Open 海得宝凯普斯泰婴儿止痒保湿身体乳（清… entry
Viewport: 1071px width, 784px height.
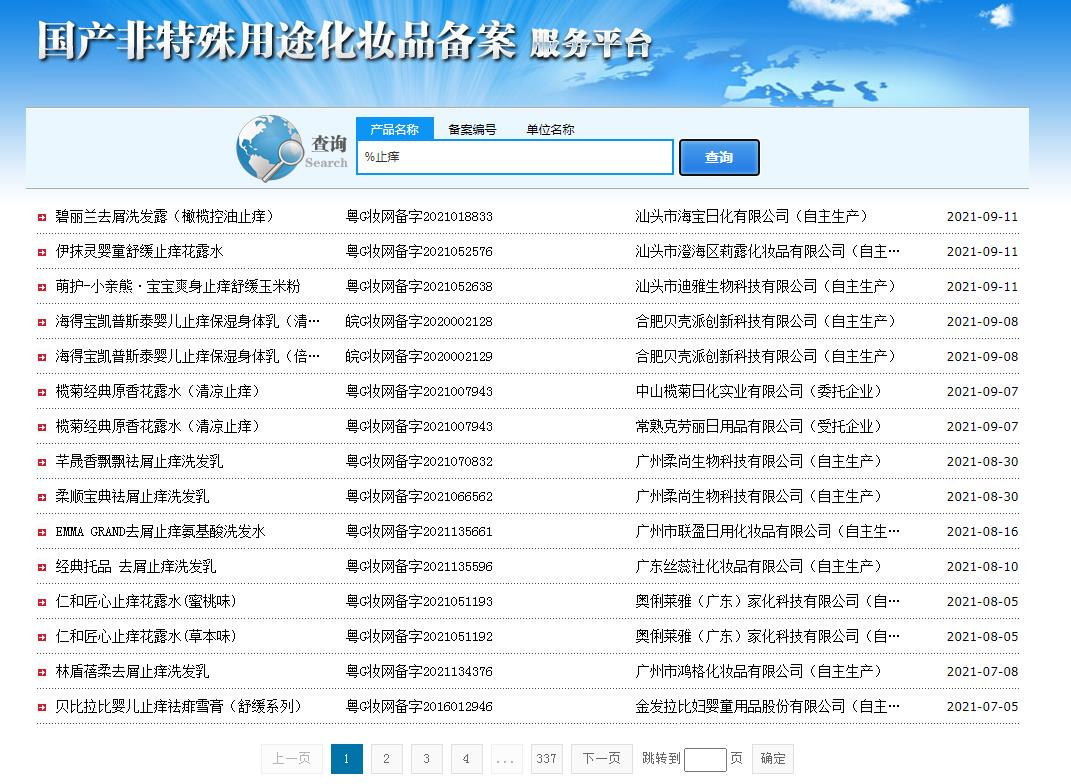(x=187, y=321)
